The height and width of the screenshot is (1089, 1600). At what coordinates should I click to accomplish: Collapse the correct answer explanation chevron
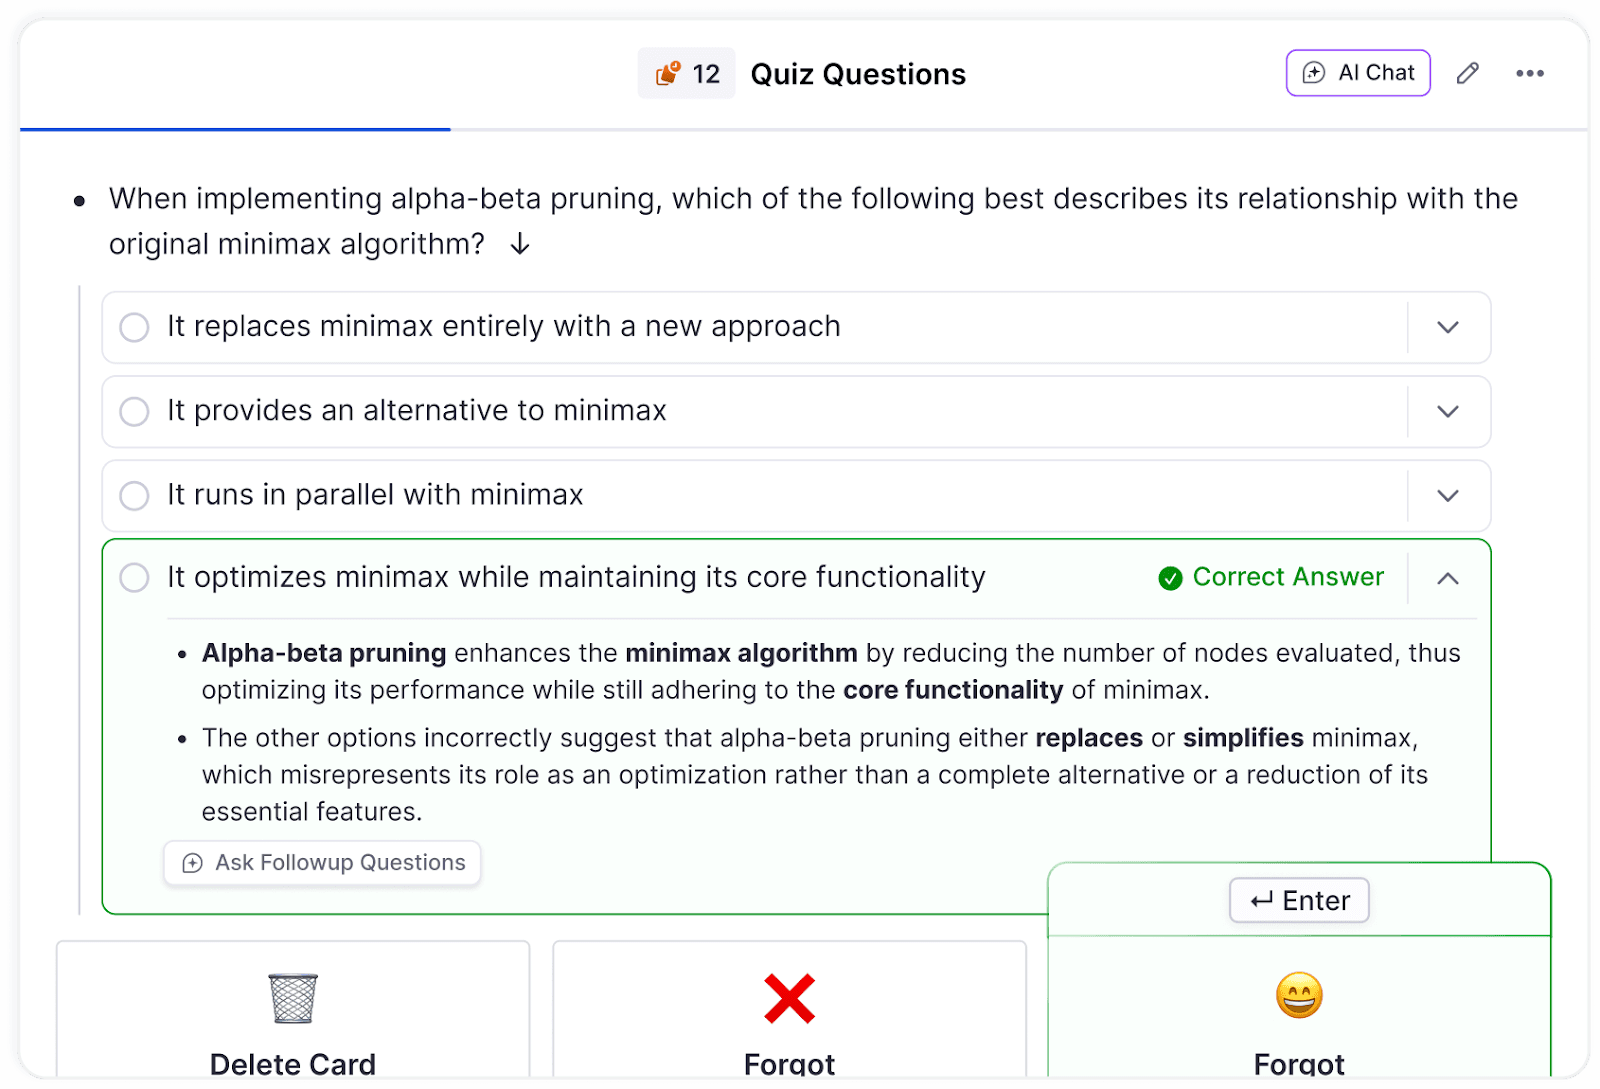pos(1447,578)
